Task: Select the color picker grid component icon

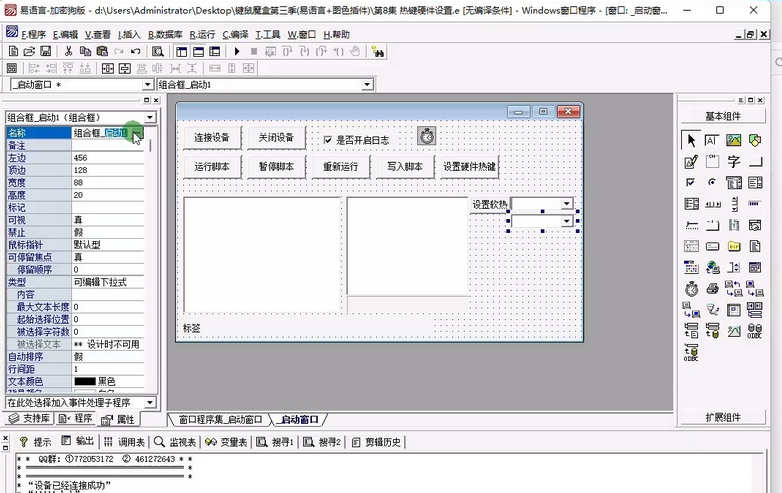Action: tap(691, 267)
